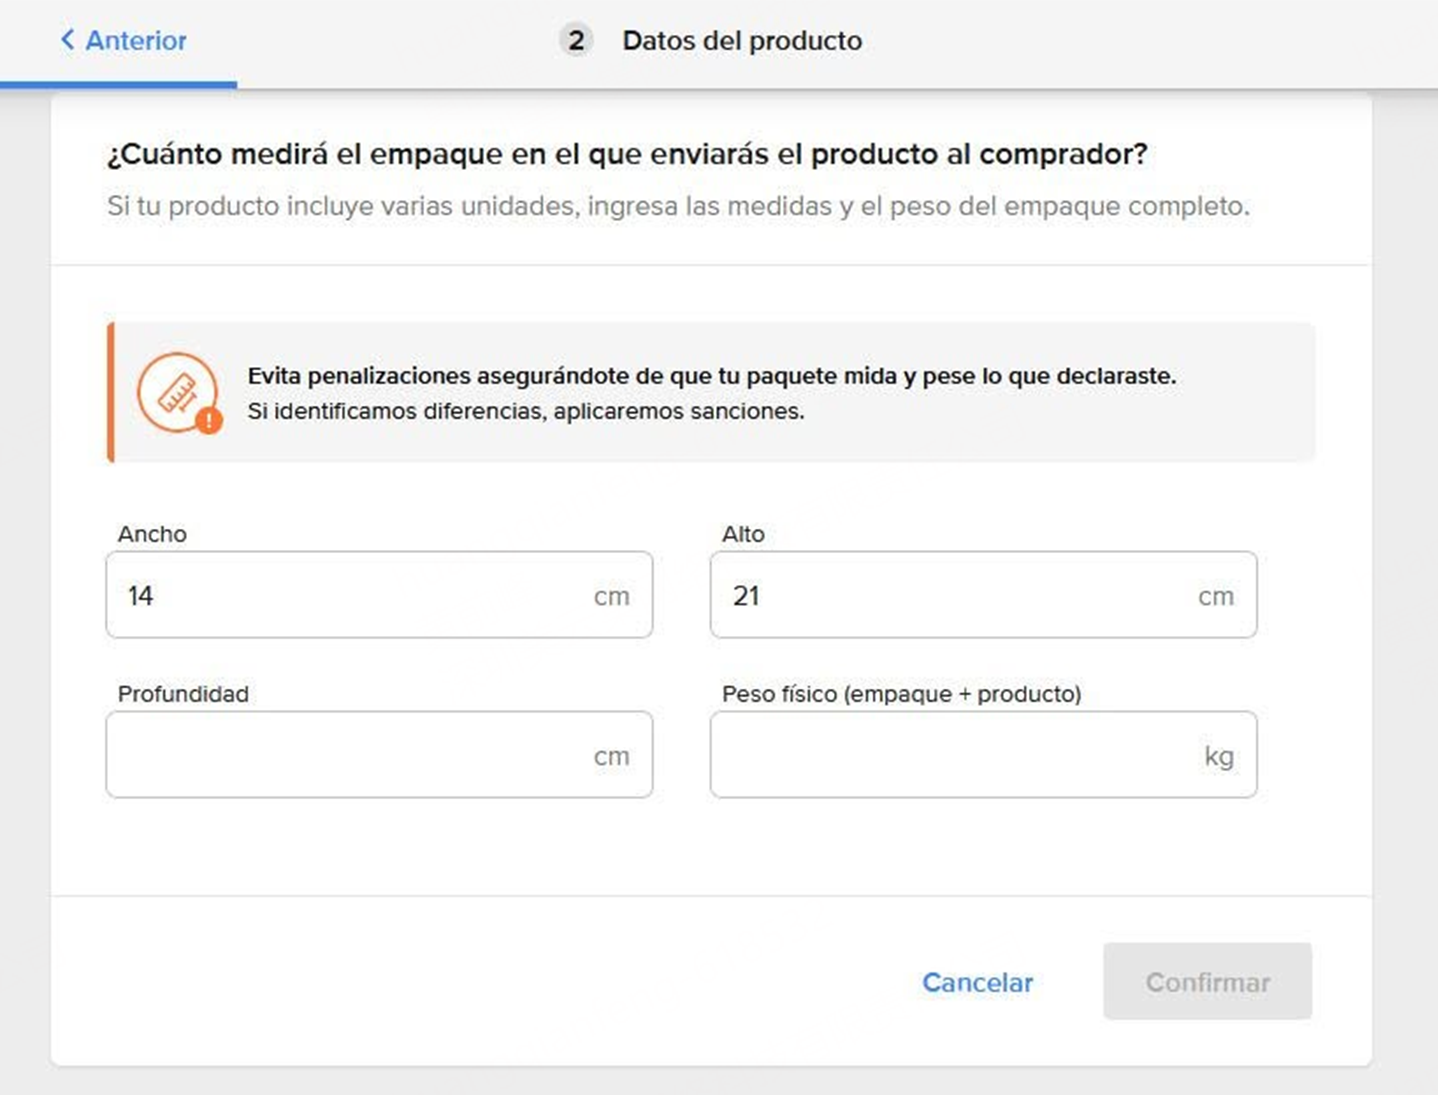Click the Confirmar button
Screen dimensions: 1438x1095
1207,981
